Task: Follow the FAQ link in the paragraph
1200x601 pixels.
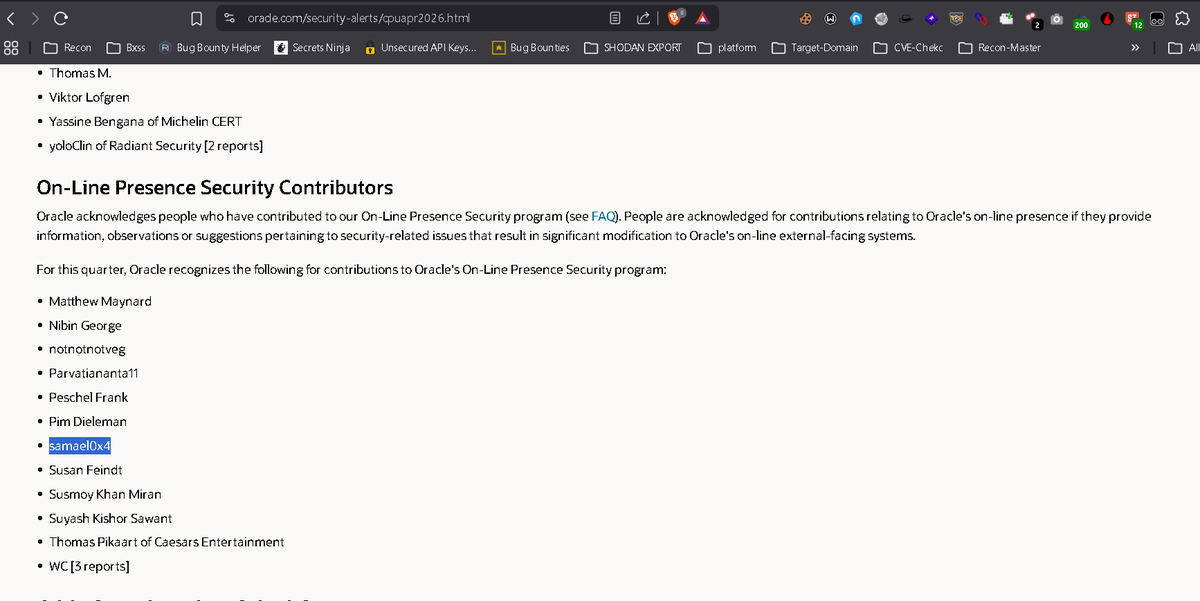Action: [x=603, y=216]
